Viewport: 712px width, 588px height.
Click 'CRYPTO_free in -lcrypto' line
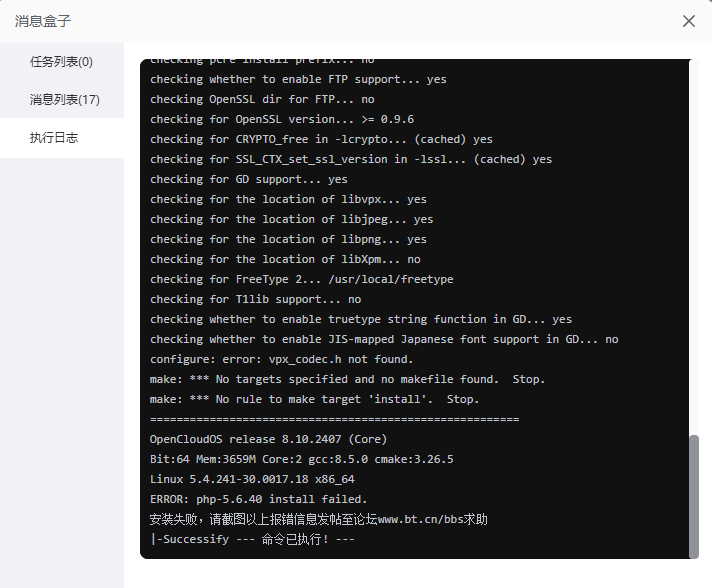[321, 139]
